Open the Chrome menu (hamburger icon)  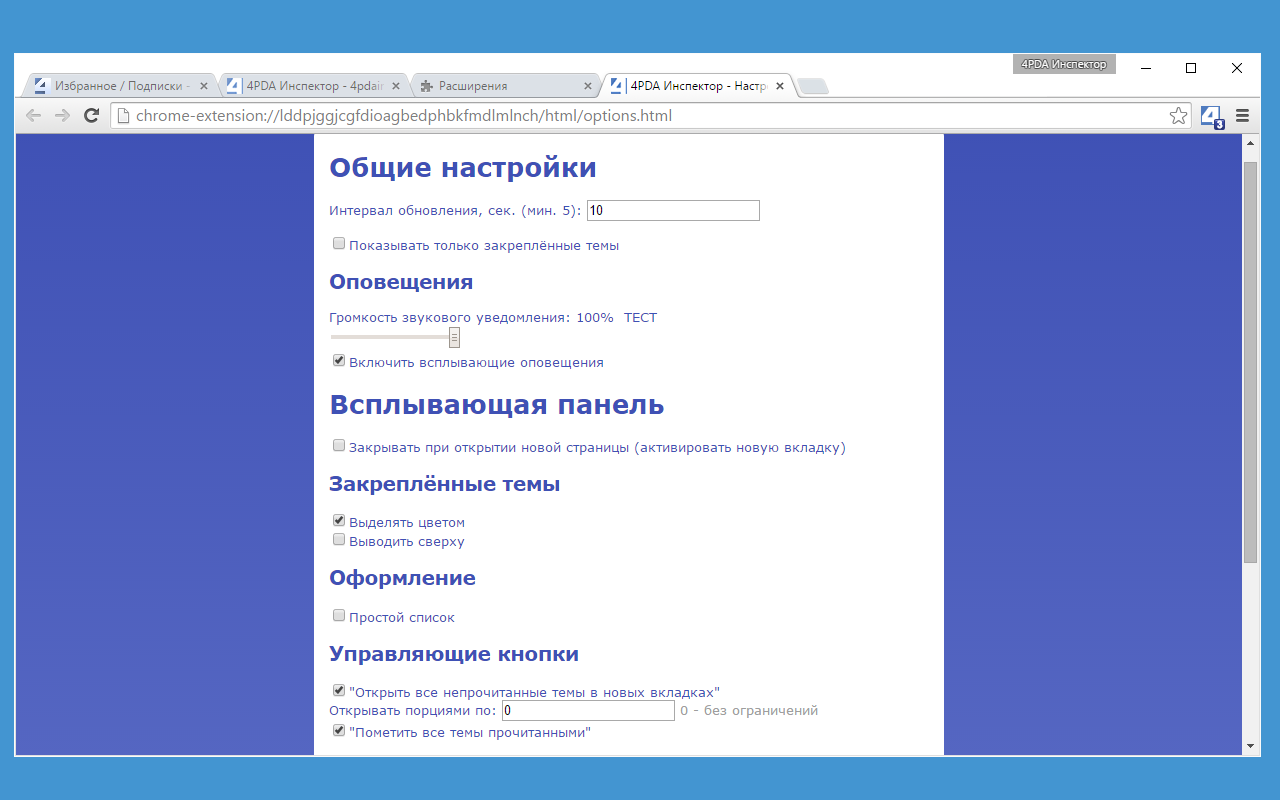tap(1242, 115)
